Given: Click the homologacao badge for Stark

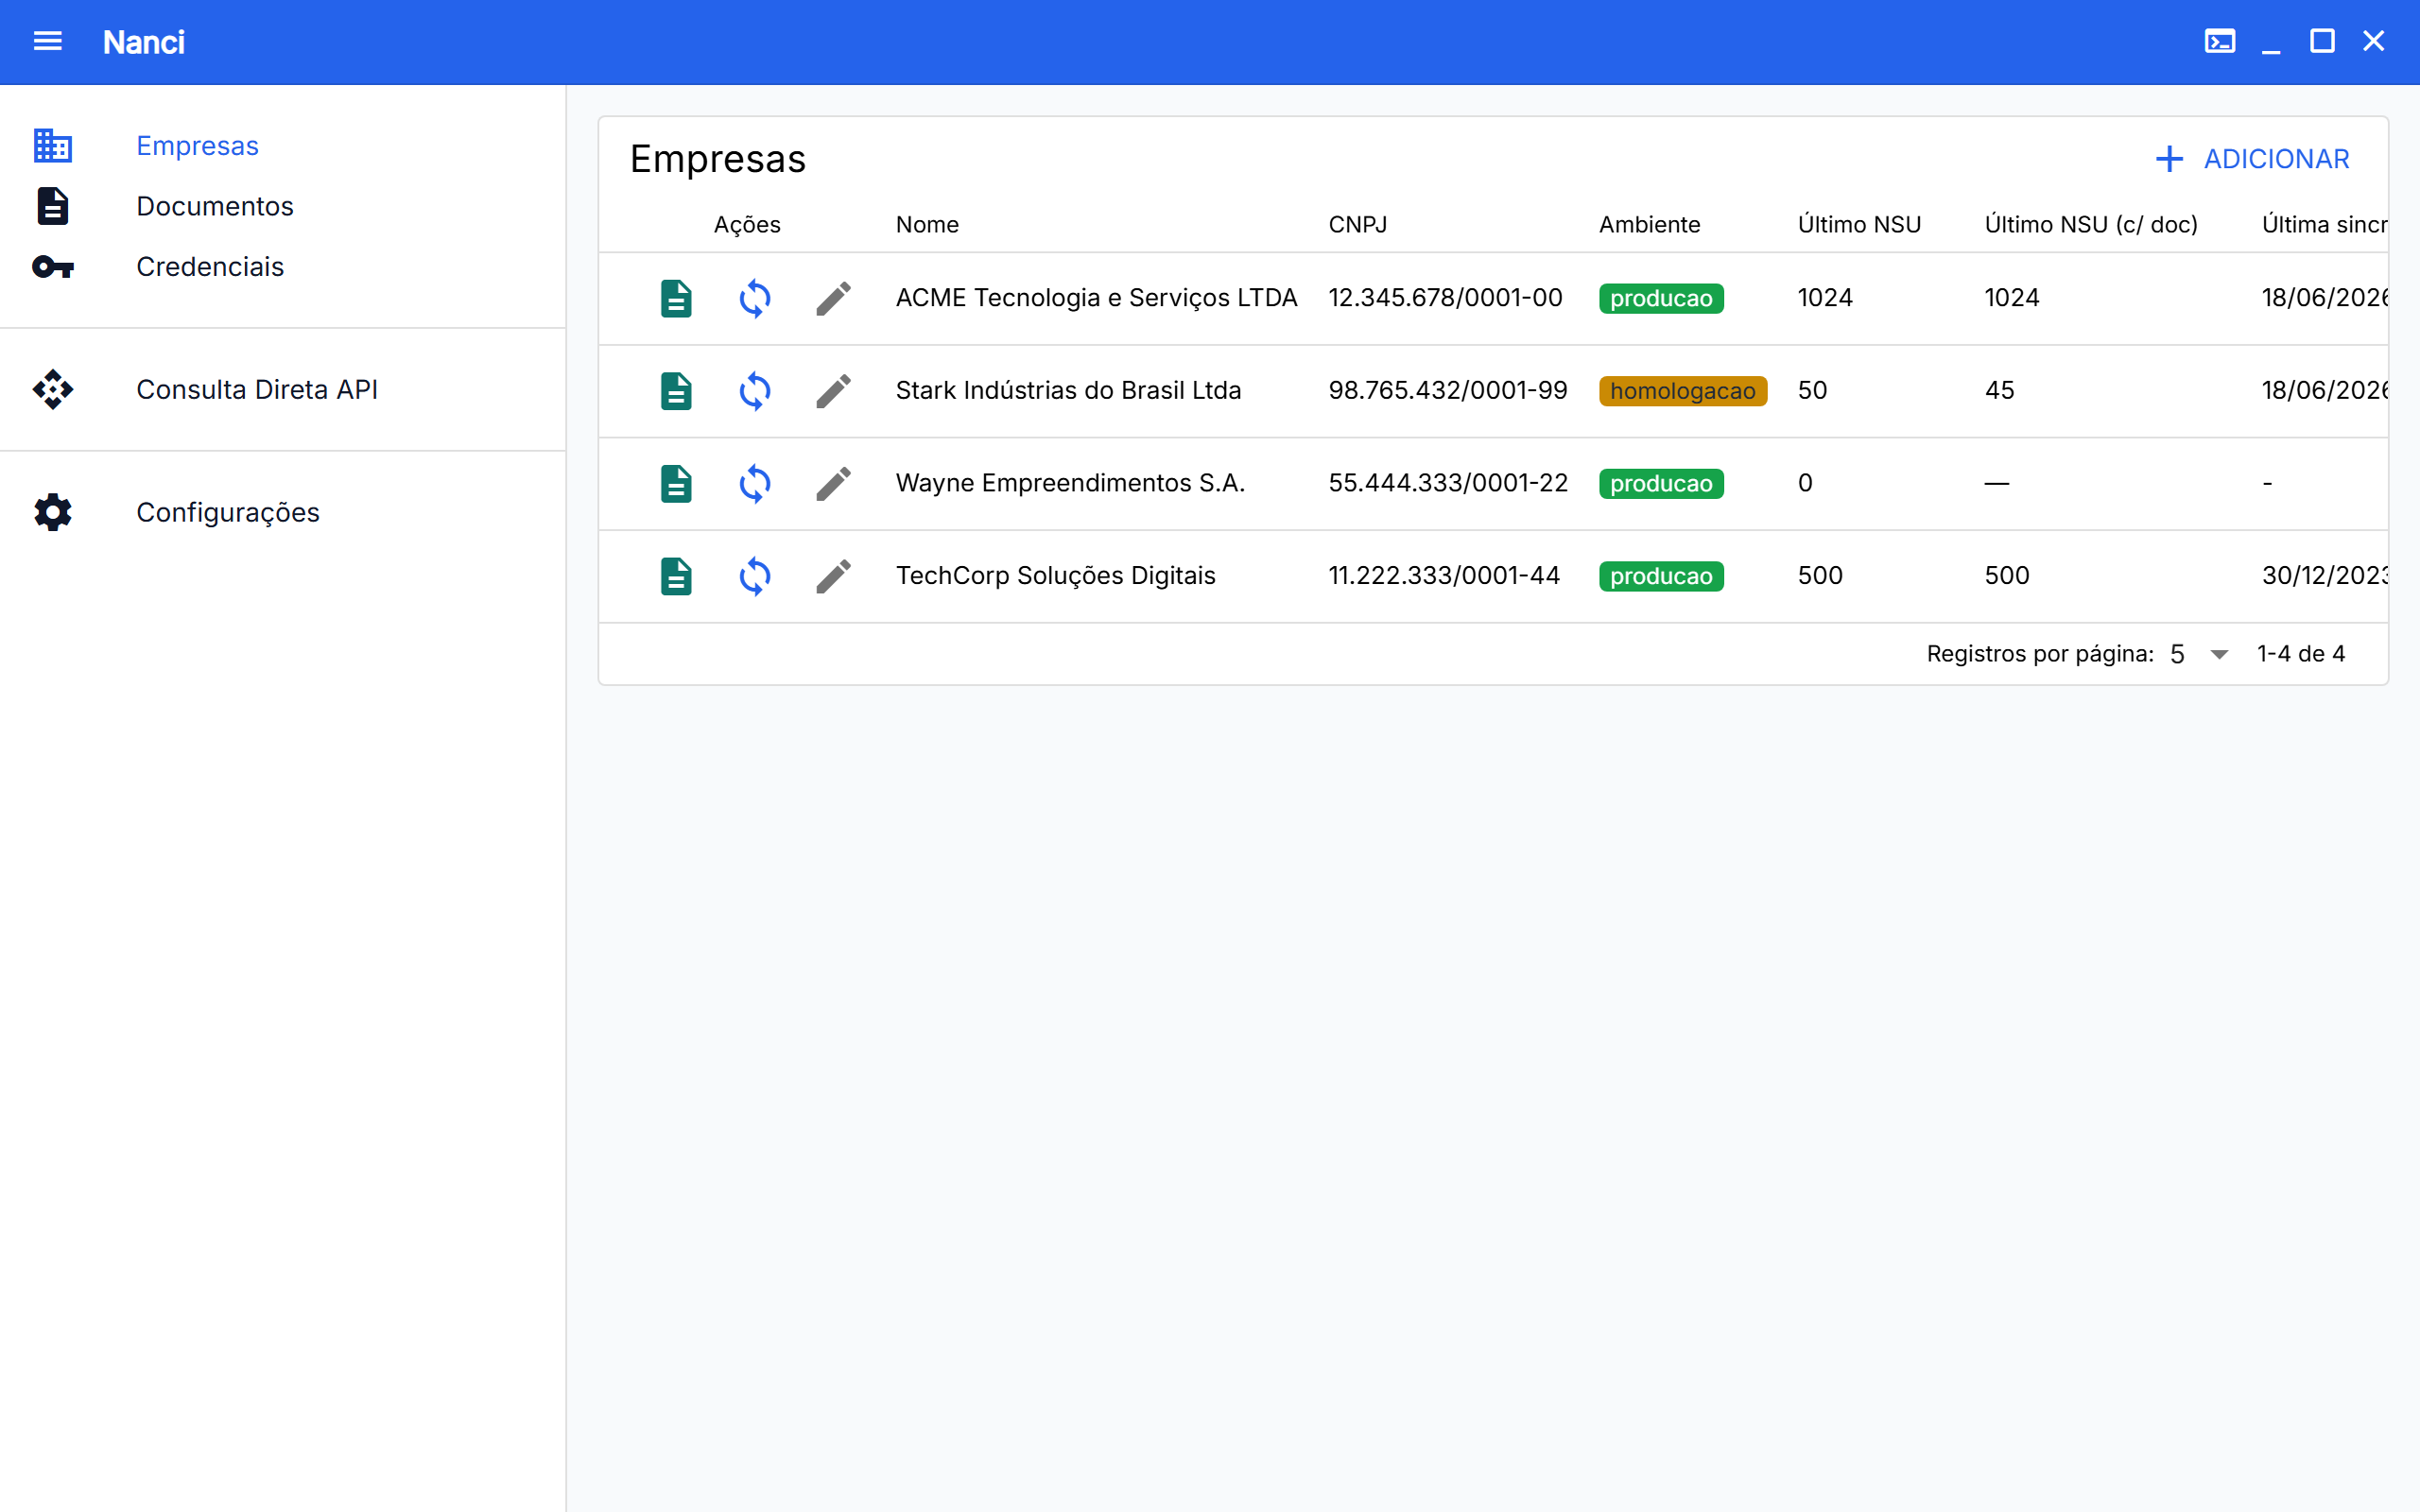Looking at the screenshot, I should pyautogui.click(x=1683, y=391).
